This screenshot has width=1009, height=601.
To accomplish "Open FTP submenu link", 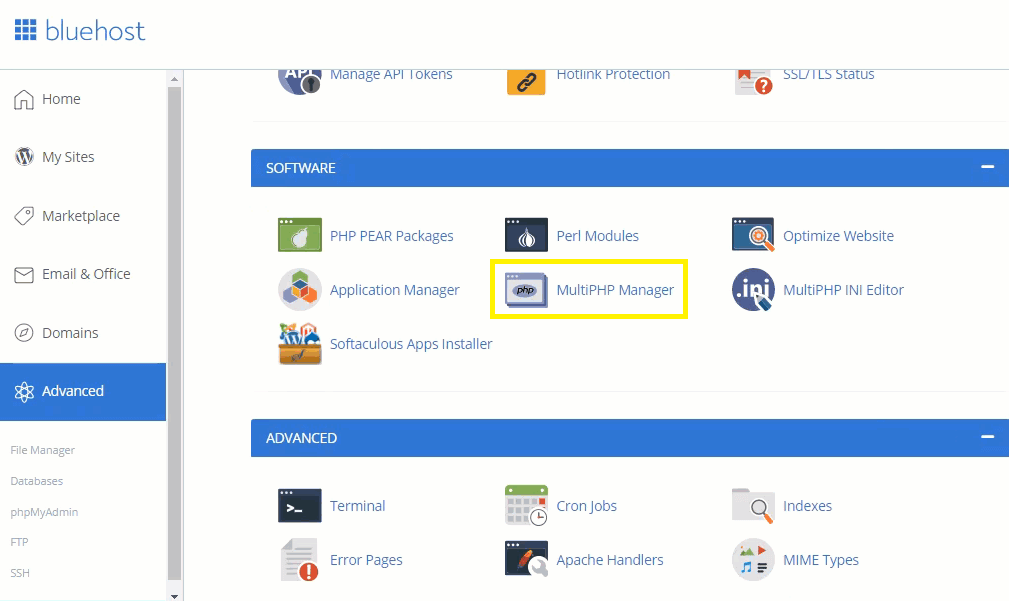I will [19, 542].
